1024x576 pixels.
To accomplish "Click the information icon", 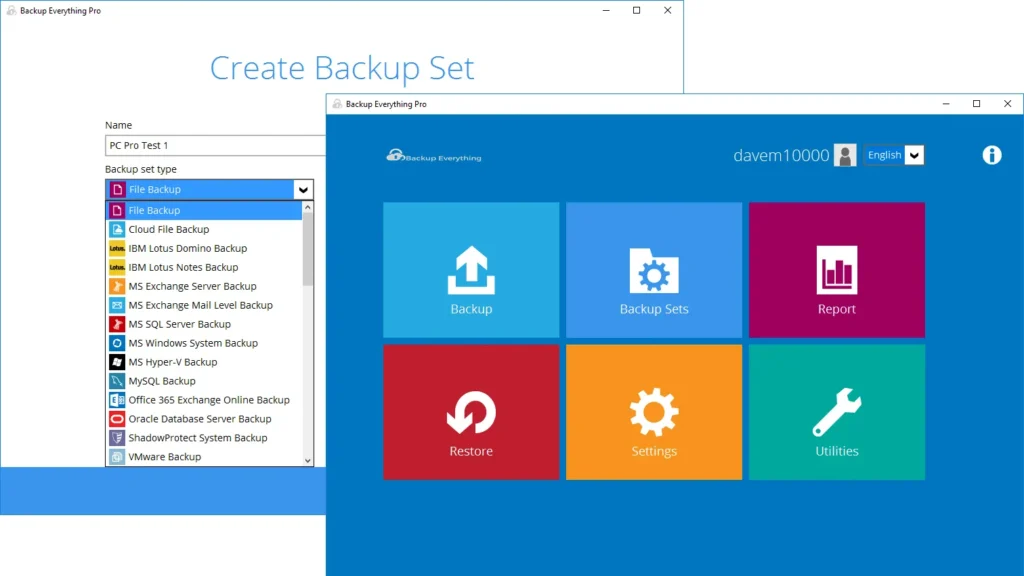I will point(991,155).
